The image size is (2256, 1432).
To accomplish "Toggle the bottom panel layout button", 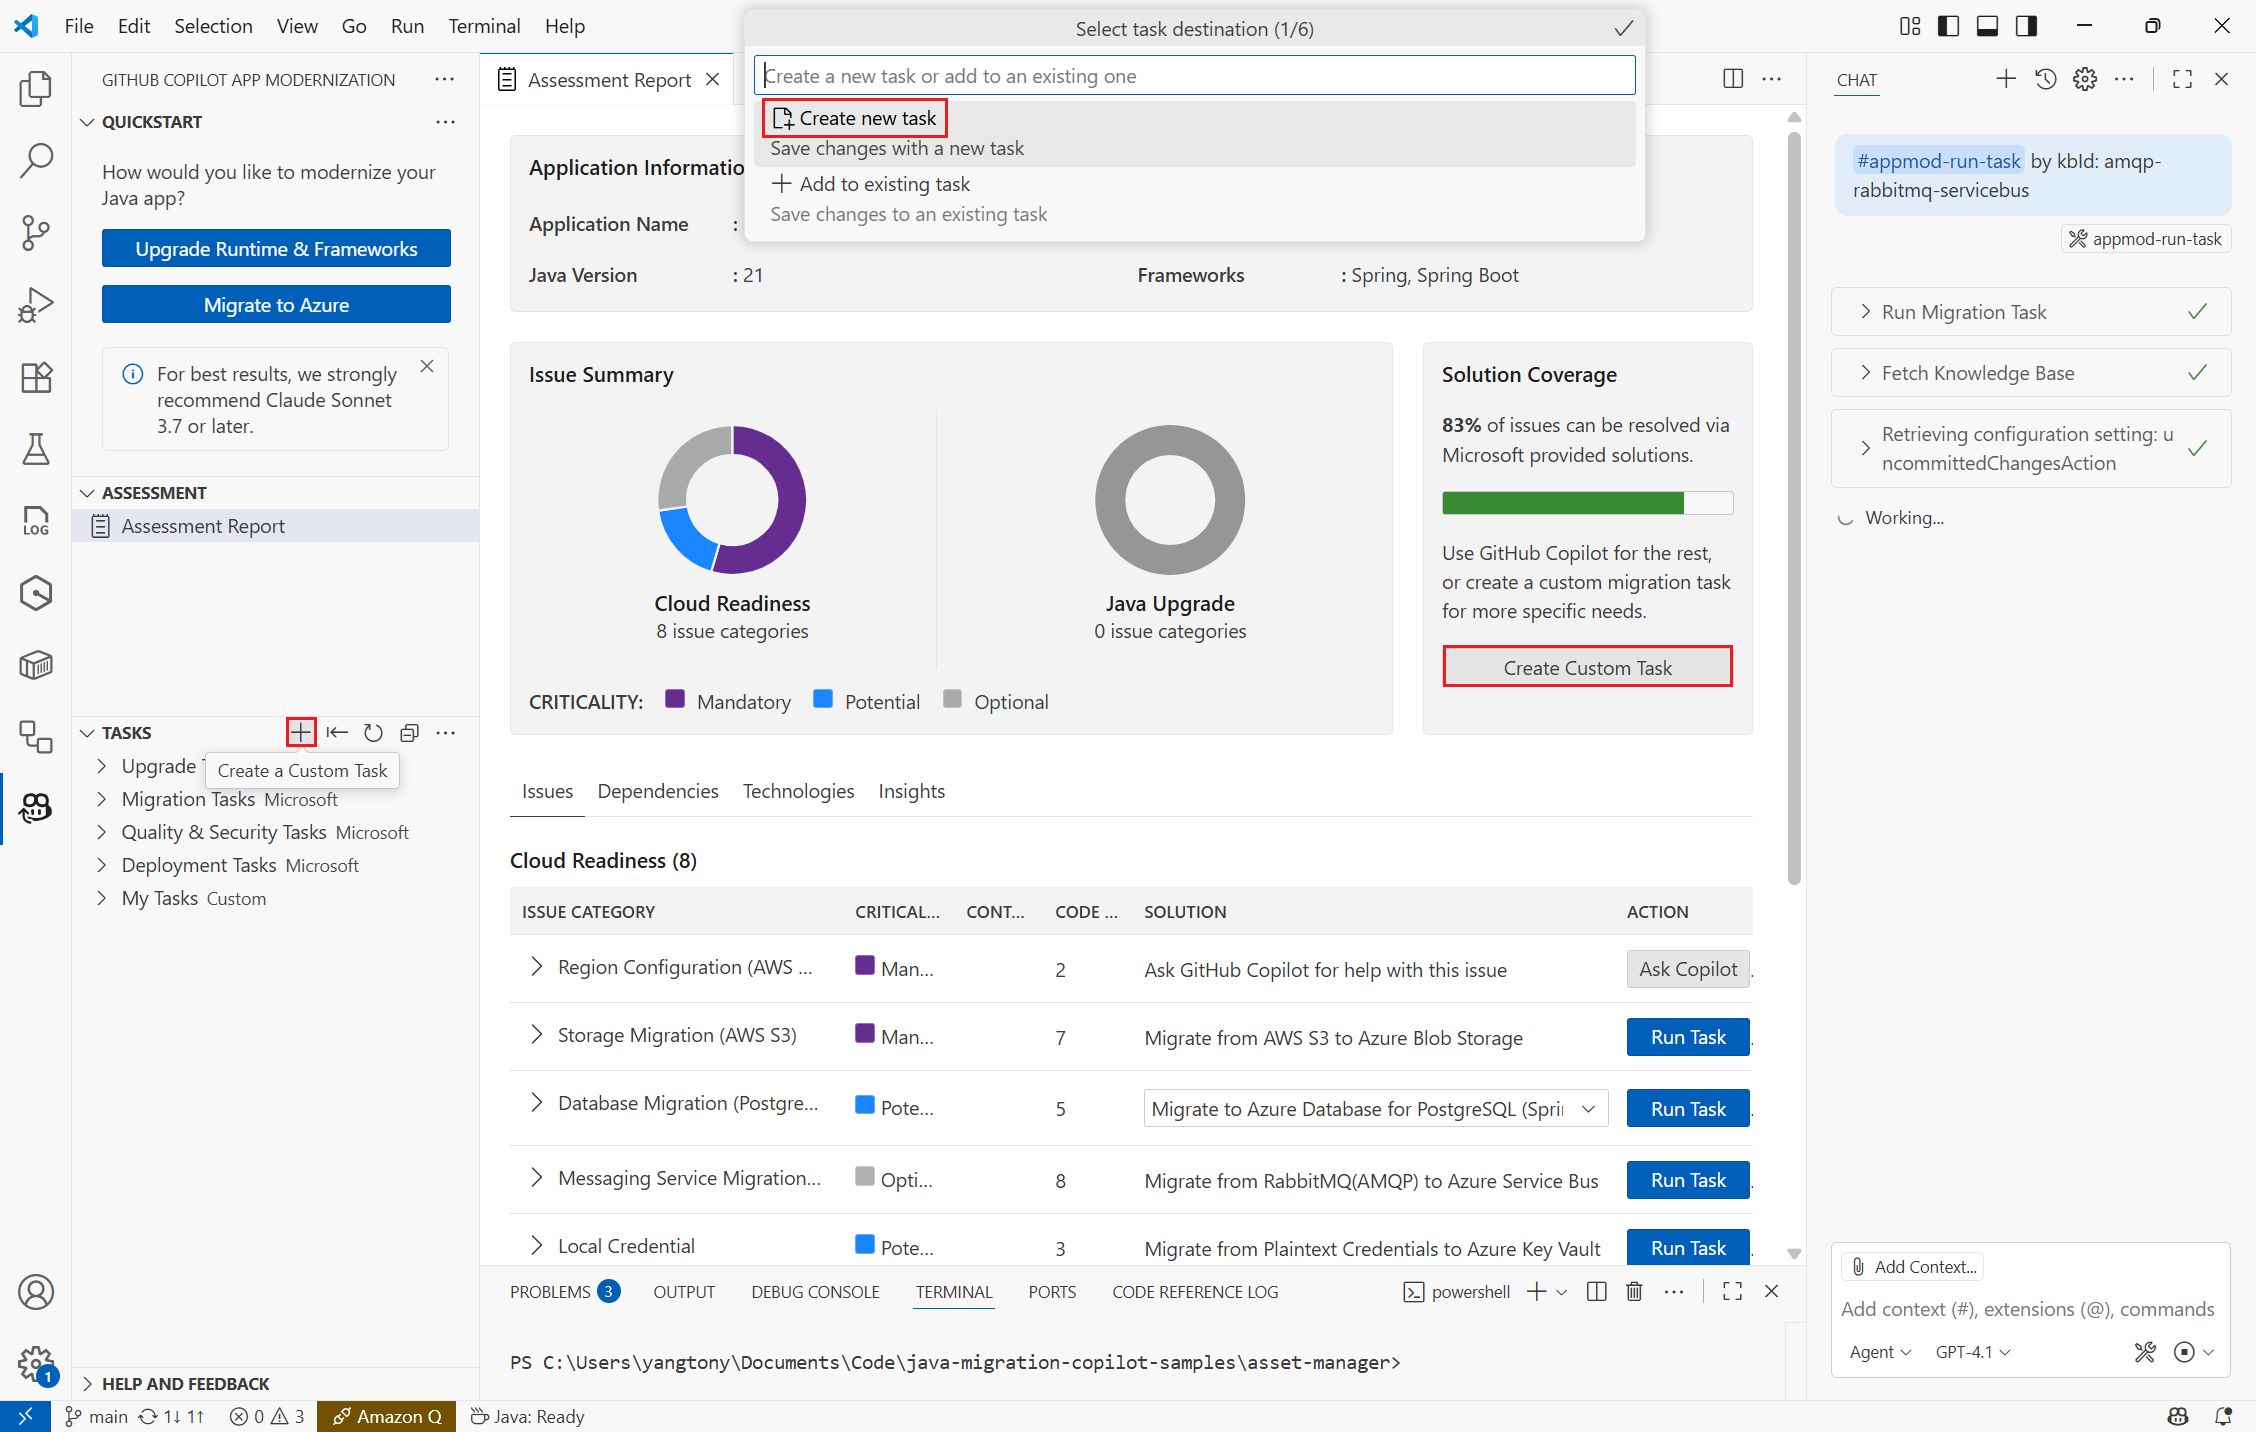I will point(1987,26).
